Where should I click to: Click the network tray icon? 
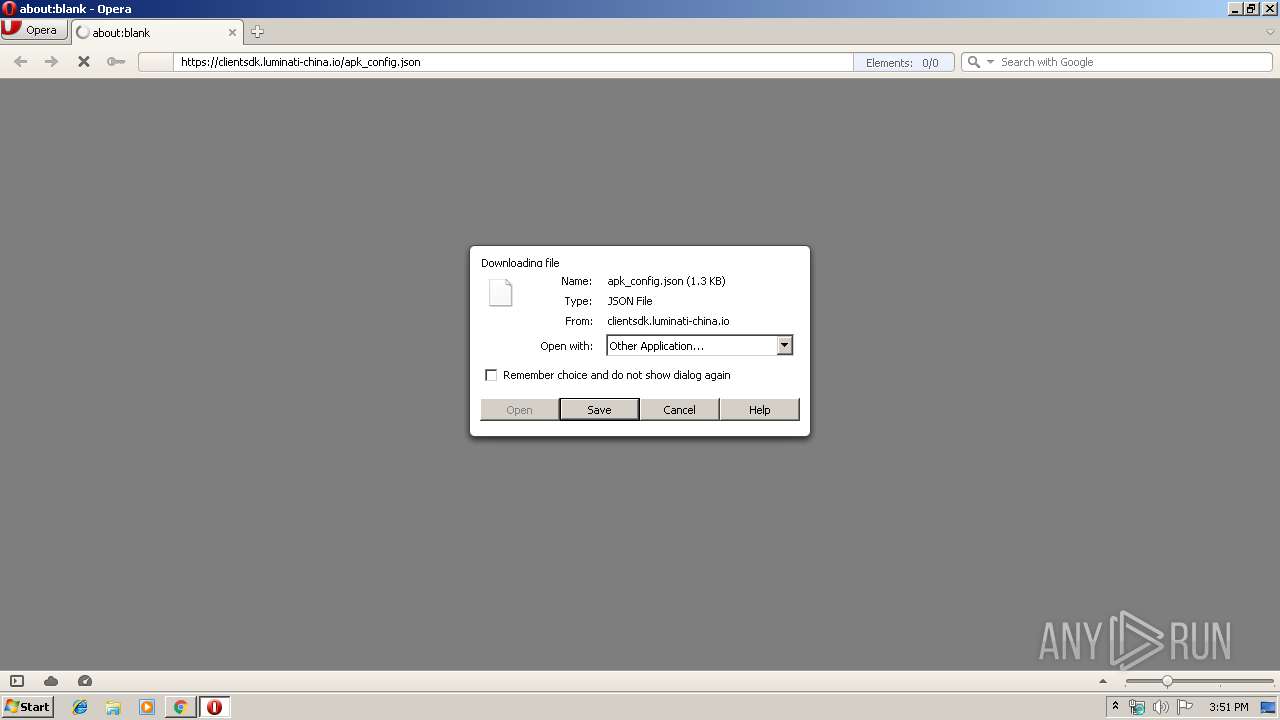(1137, 707)
